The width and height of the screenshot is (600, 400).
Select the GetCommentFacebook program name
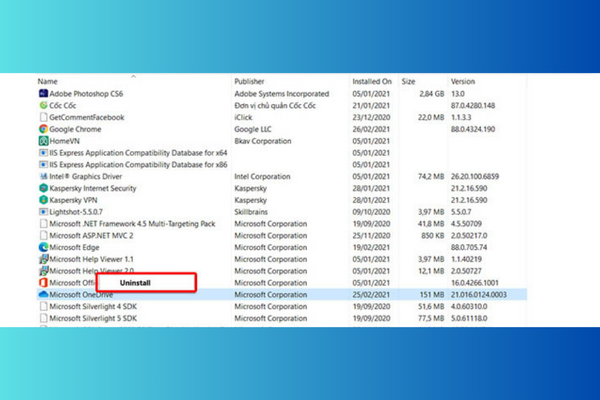87,117
